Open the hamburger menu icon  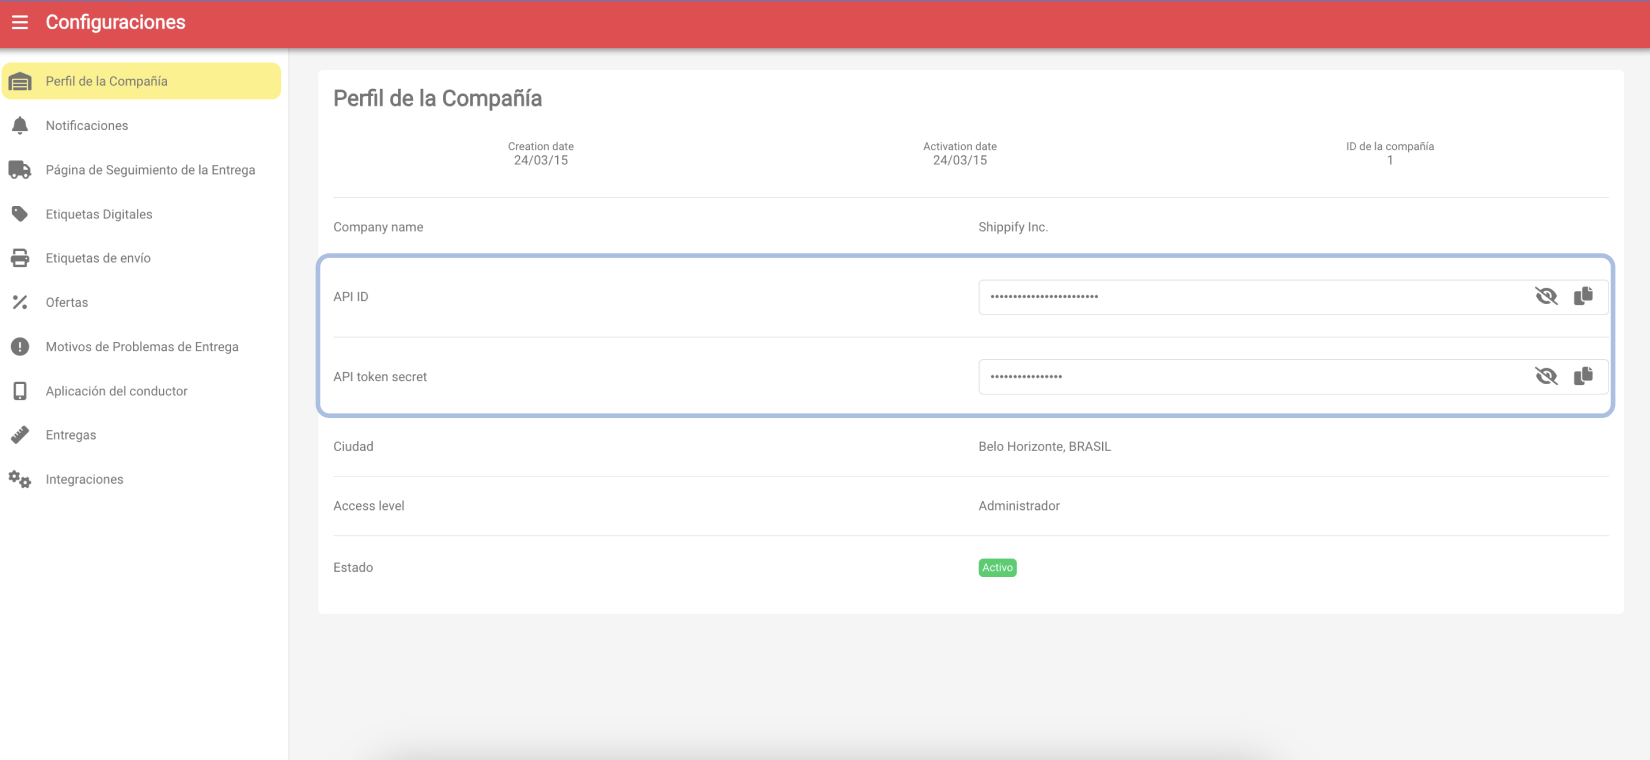point(20,22)
